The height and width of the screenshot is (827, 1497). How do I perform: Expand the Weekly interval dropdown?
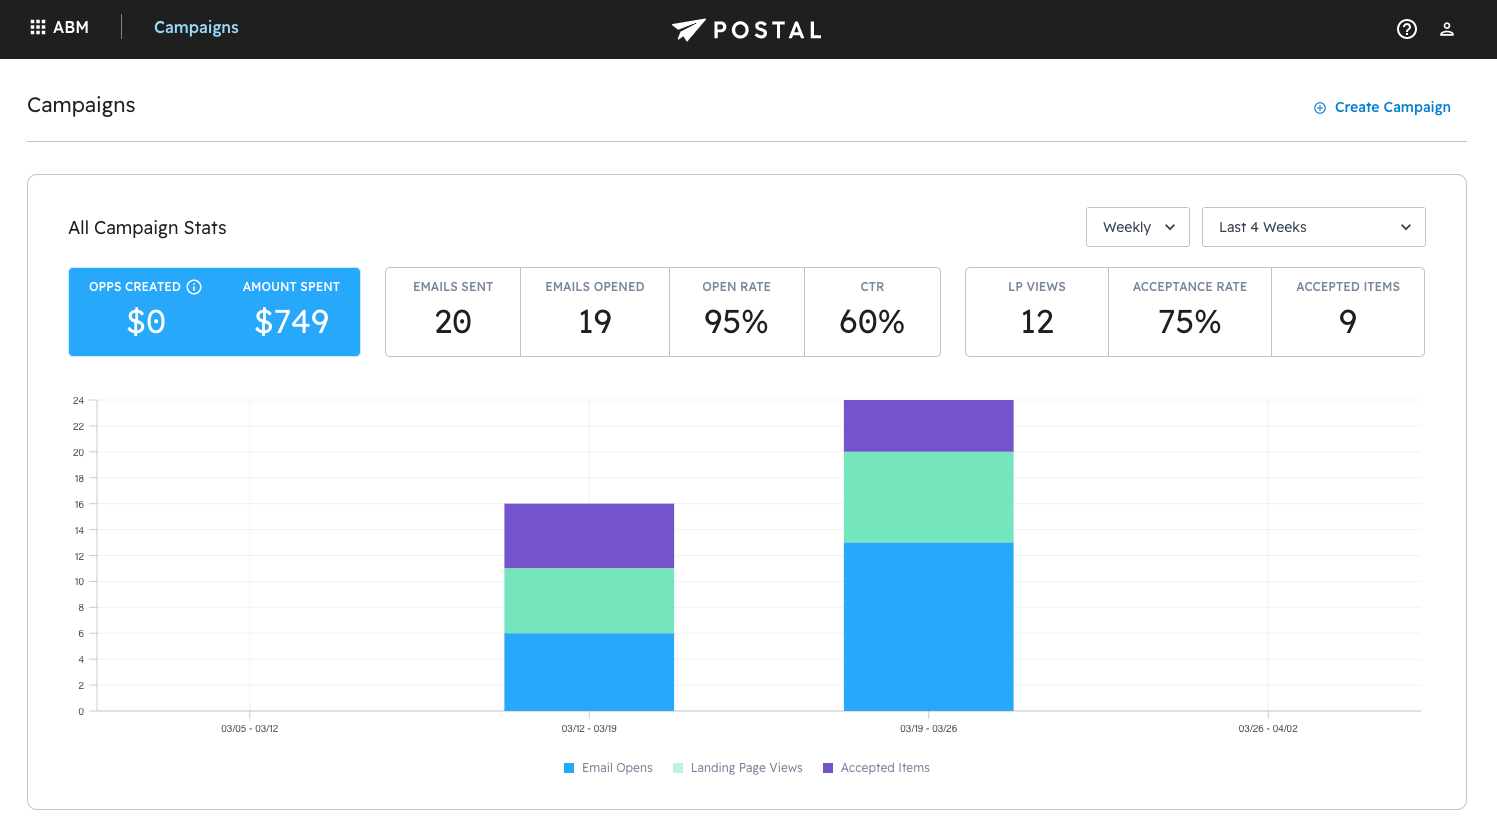tap(1137, 227)
